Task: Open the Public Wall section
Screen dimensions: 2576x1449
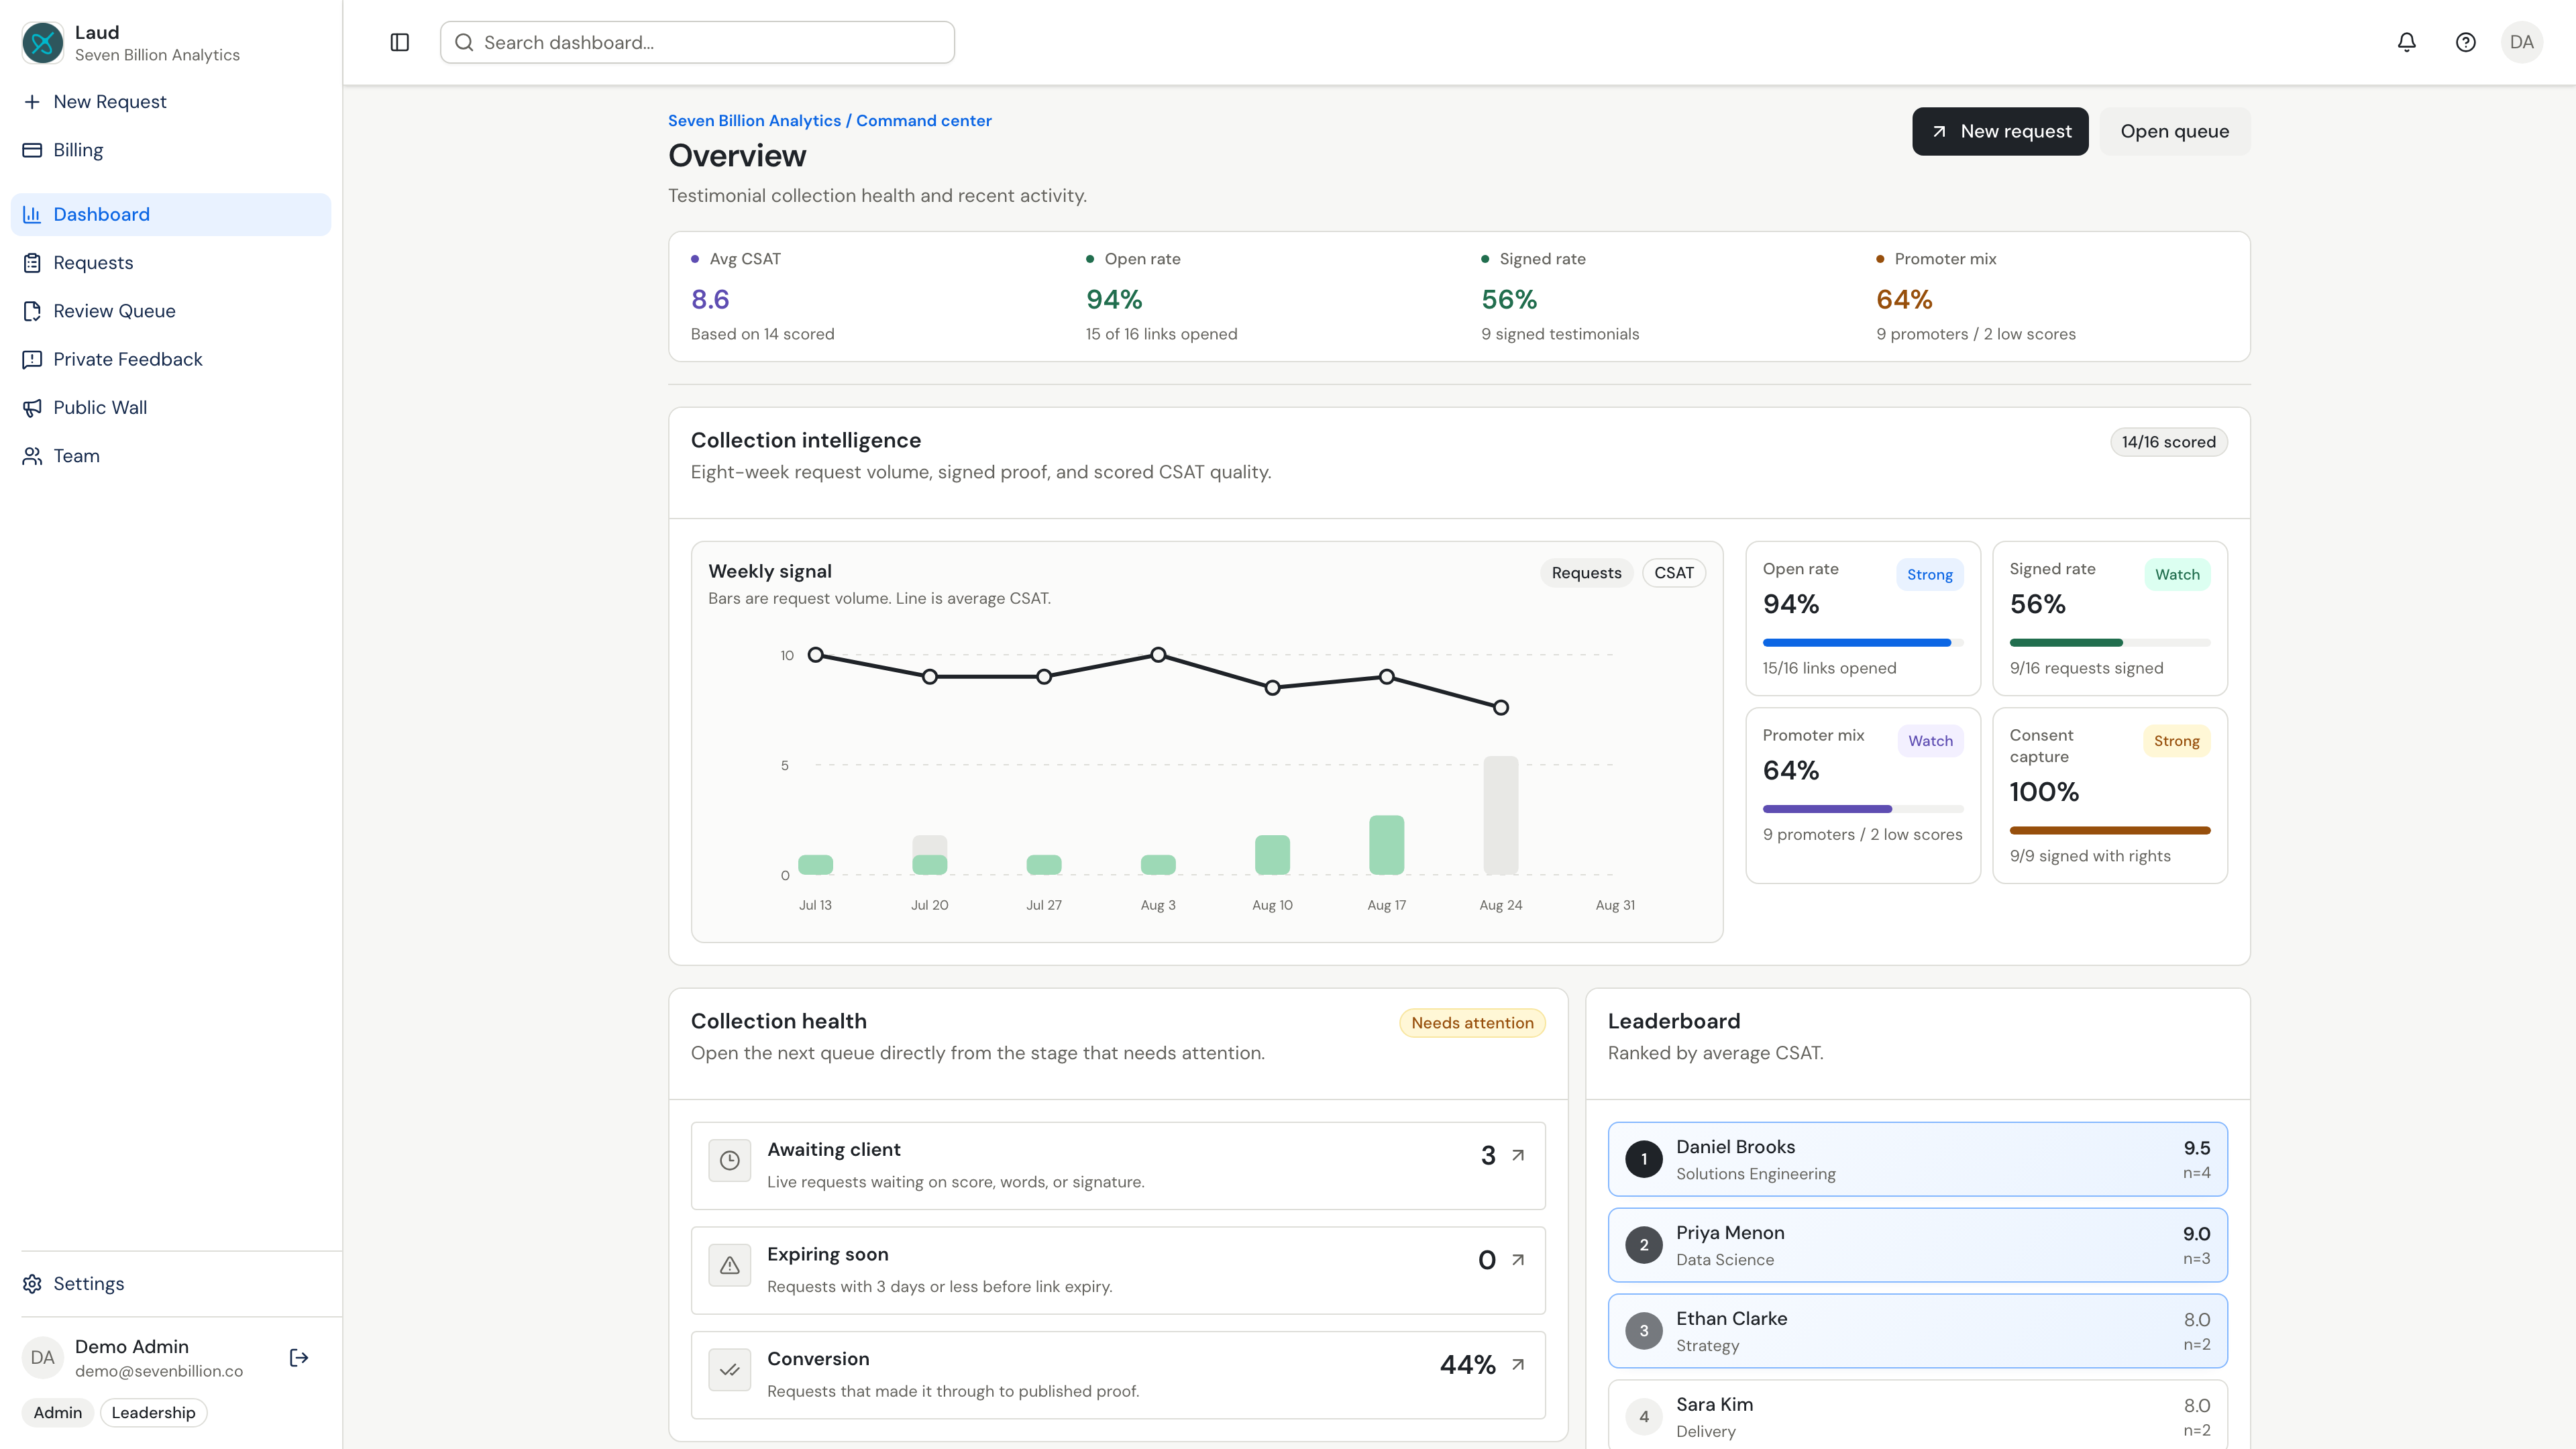Action: [171, 408]
